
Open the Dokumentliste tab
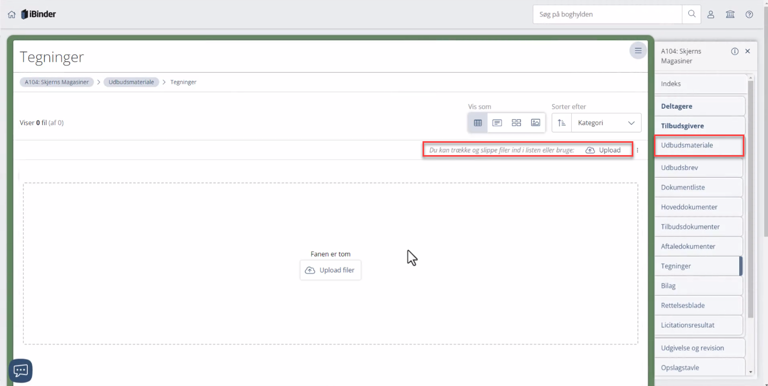[699, 187]
